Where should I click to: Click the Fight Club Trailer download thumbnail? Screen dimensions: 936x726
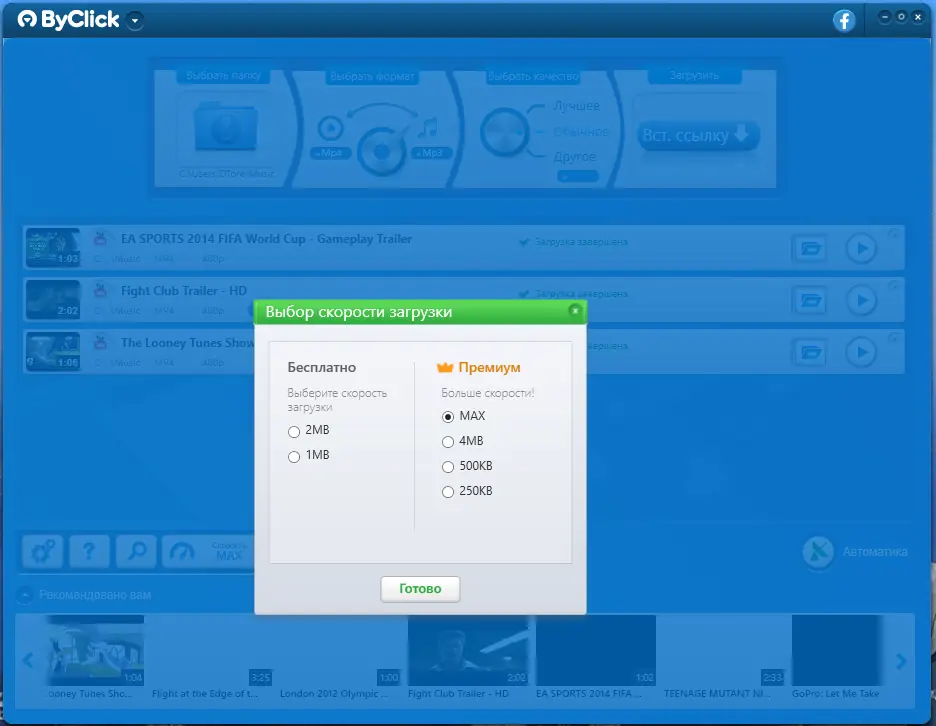click(x=53, y=300)
